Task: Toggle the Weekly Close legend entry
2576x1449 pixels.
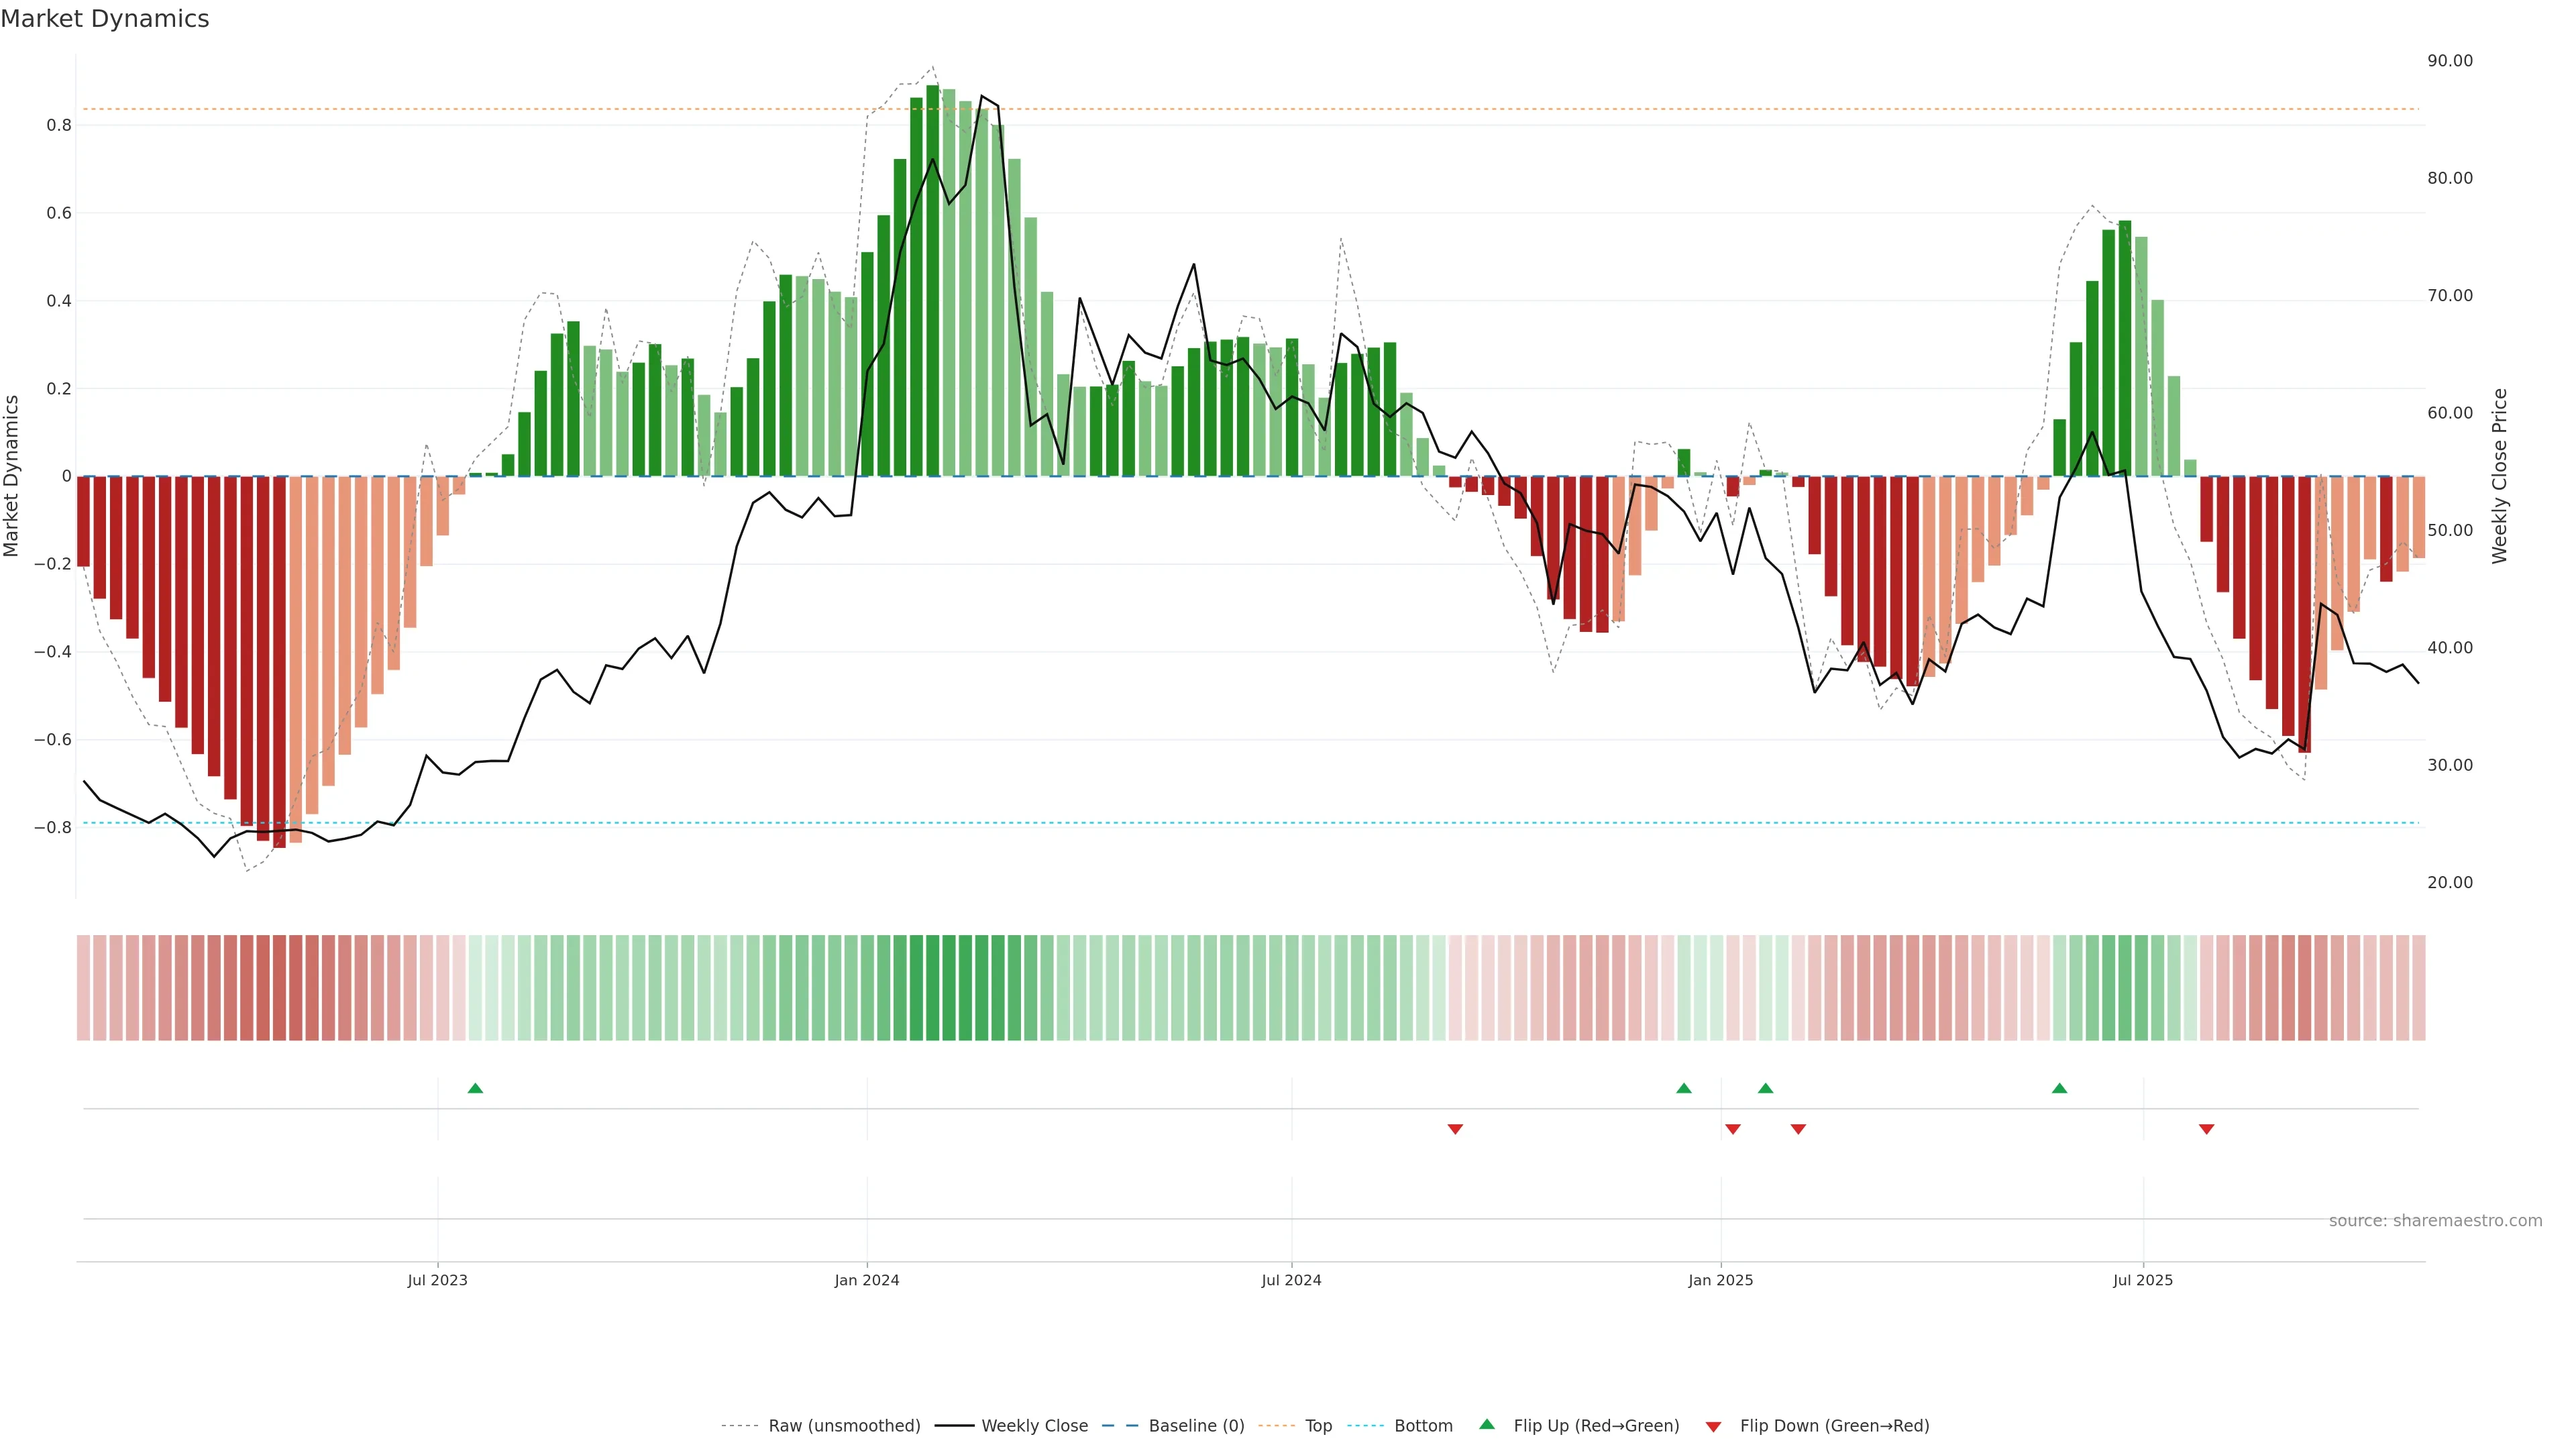Action: [1034, 1426]
